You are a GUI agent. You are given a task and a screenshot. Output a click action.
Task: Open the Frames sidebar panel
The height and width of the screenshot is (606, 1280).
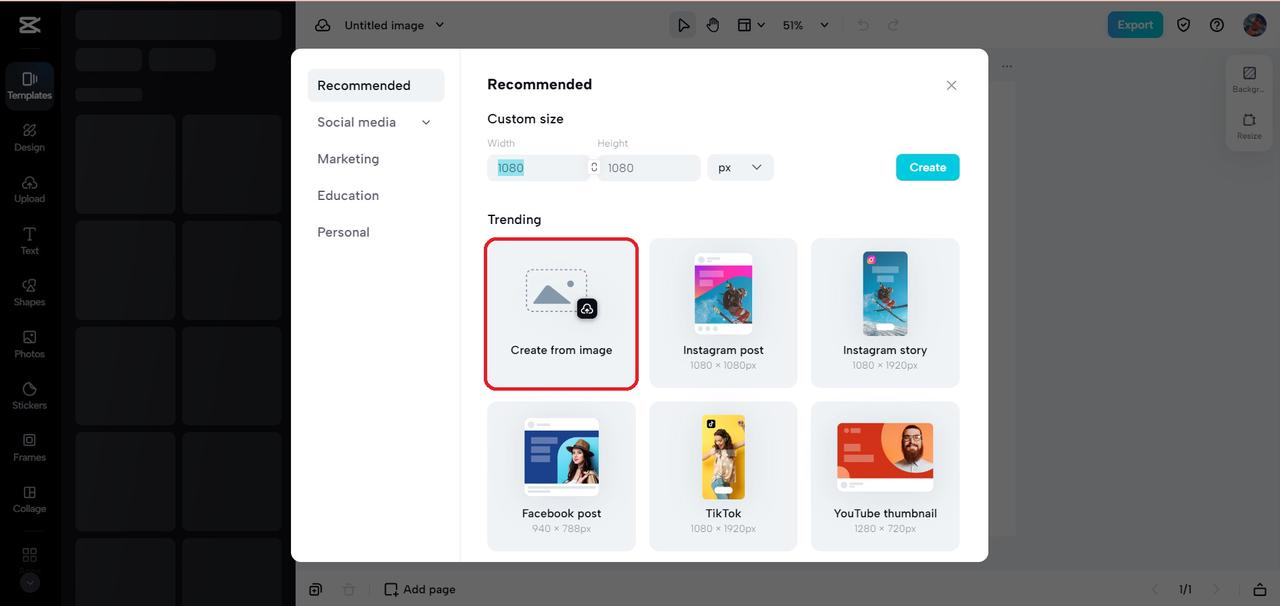tap(29, 447)
